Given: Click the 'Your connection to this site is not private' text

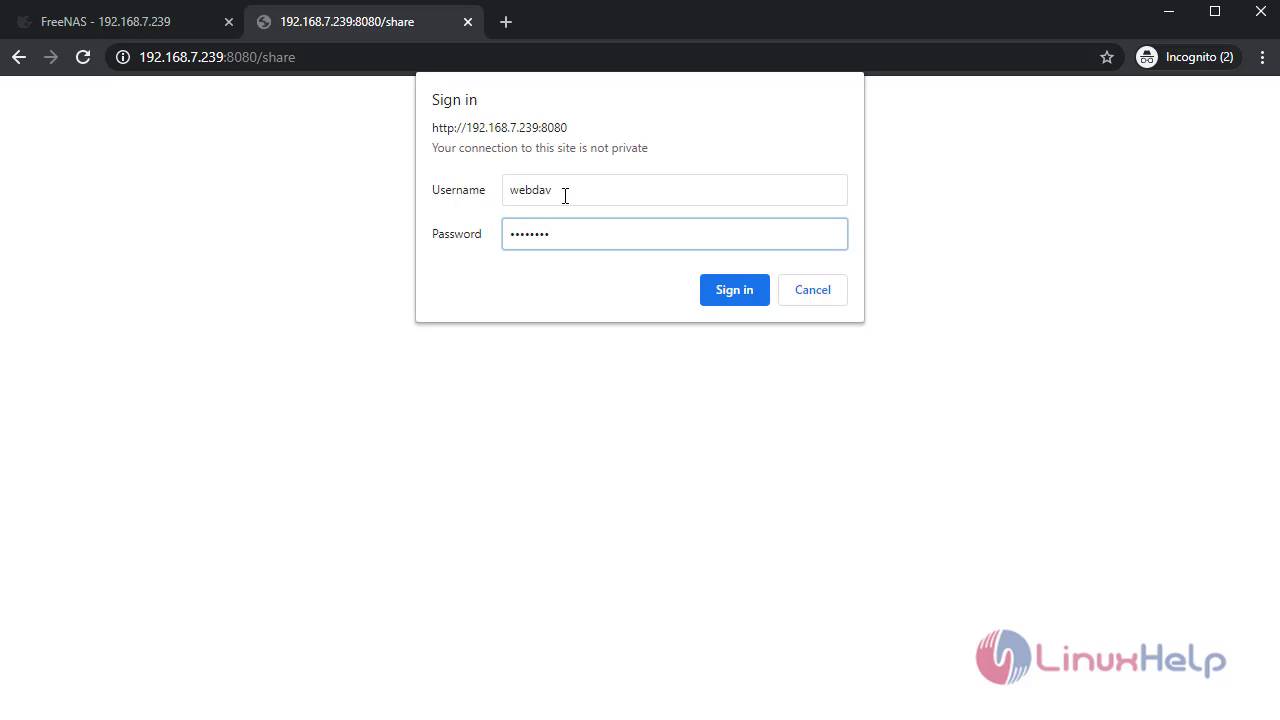Looking at the screenshot, I should pos(540,148).
